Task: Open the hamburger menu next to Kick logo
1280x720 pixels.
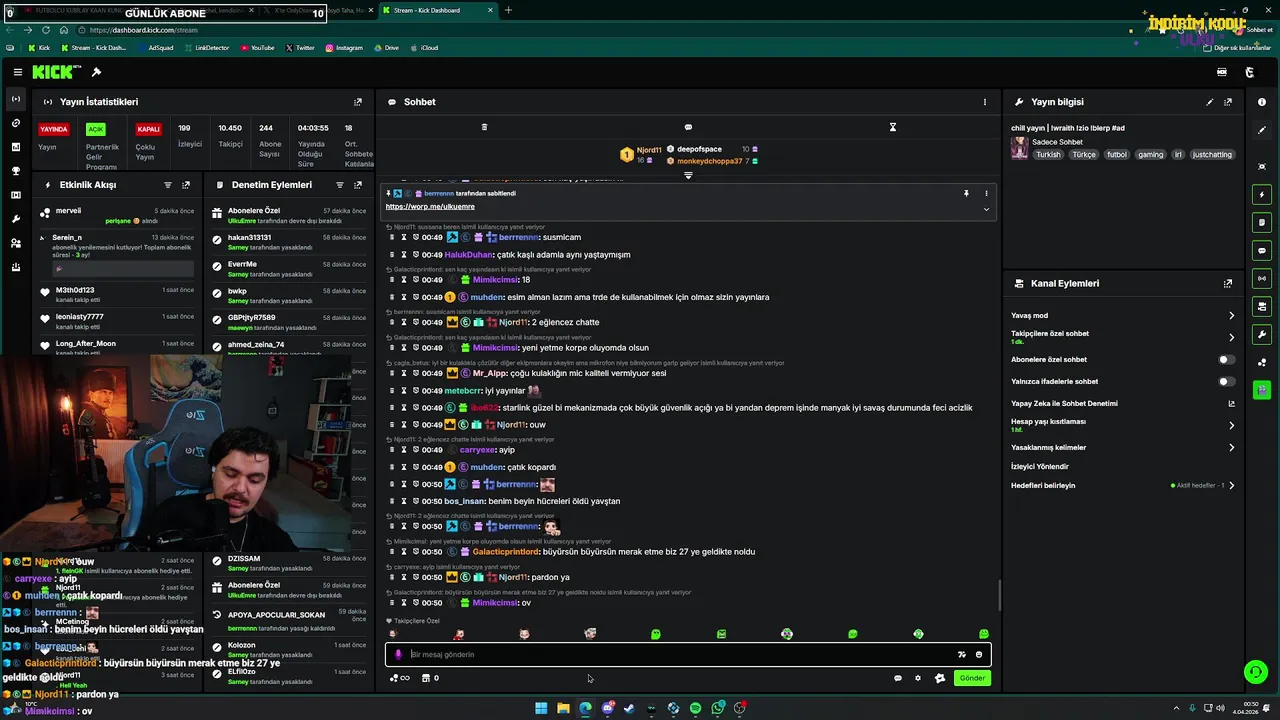Action: [18, 72]
